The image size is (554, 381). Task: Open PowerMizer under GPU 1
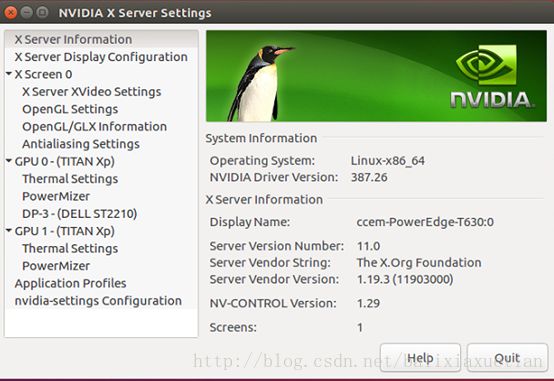tap(56, 266)
